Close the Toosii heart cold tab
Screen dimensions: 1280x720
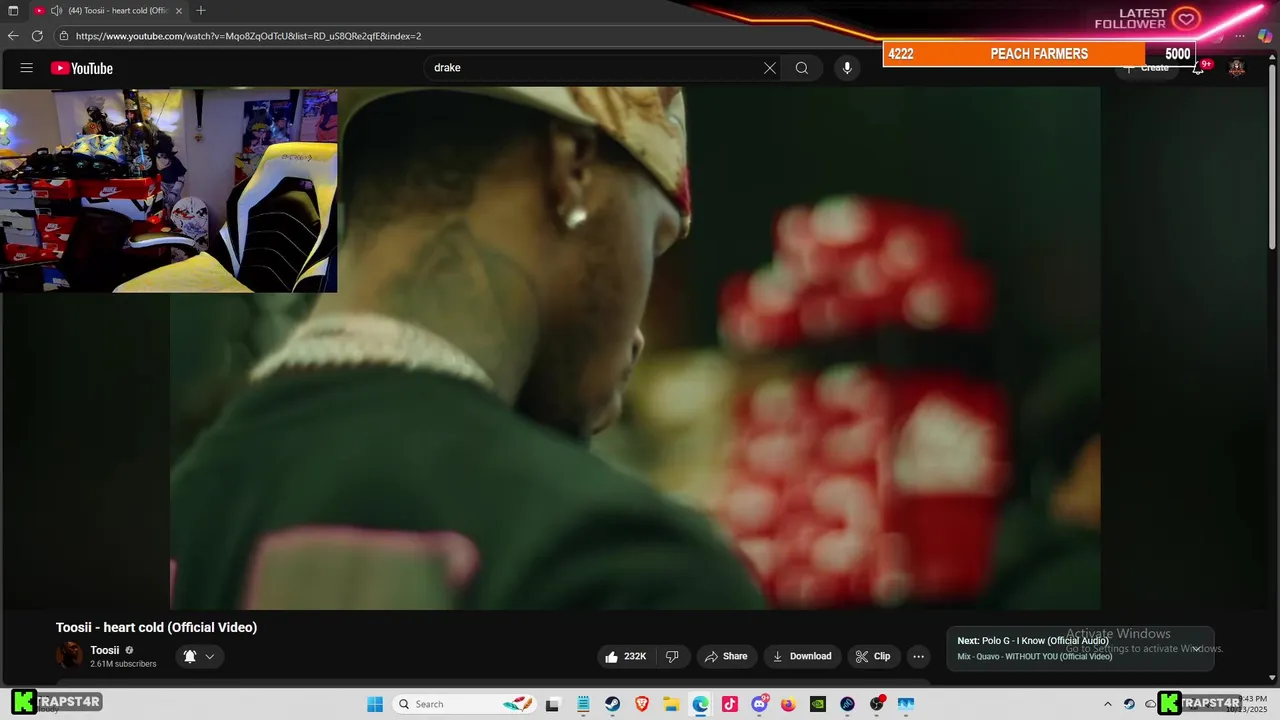pos(177,10)
